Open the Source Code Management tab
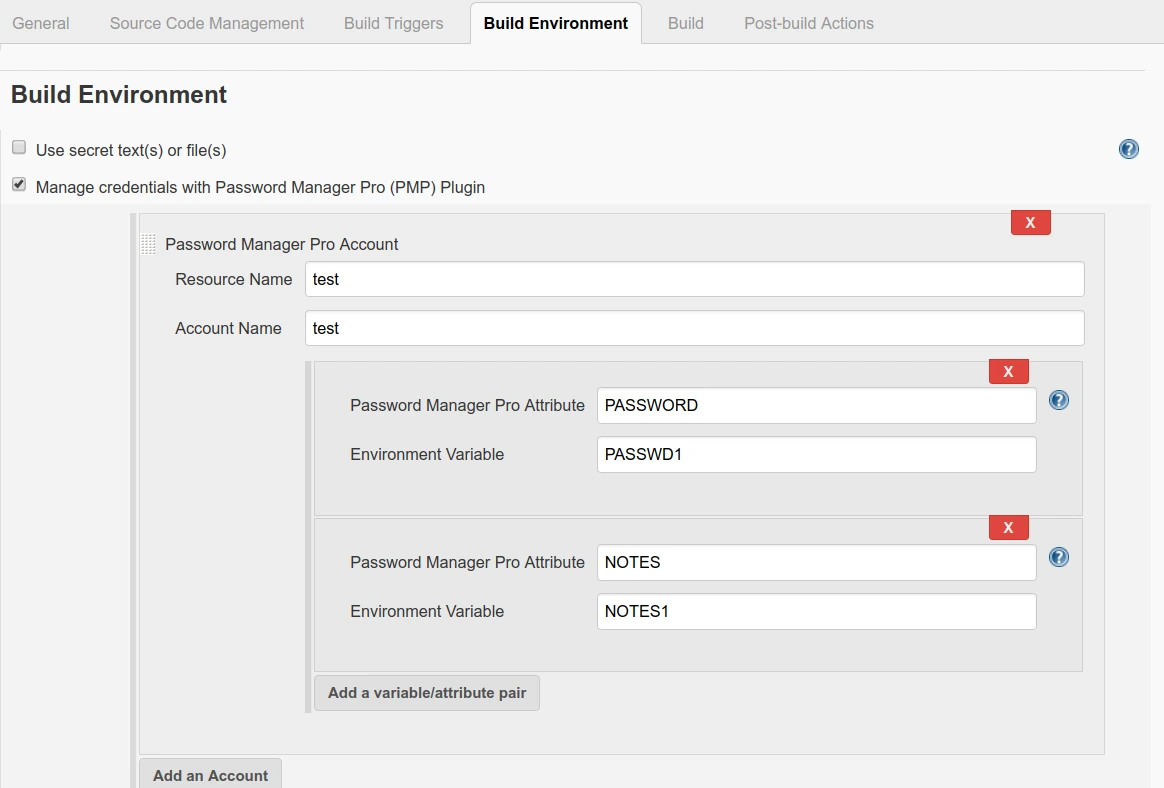Screen dimensions: 1164x788 click(x=205, y=22)
